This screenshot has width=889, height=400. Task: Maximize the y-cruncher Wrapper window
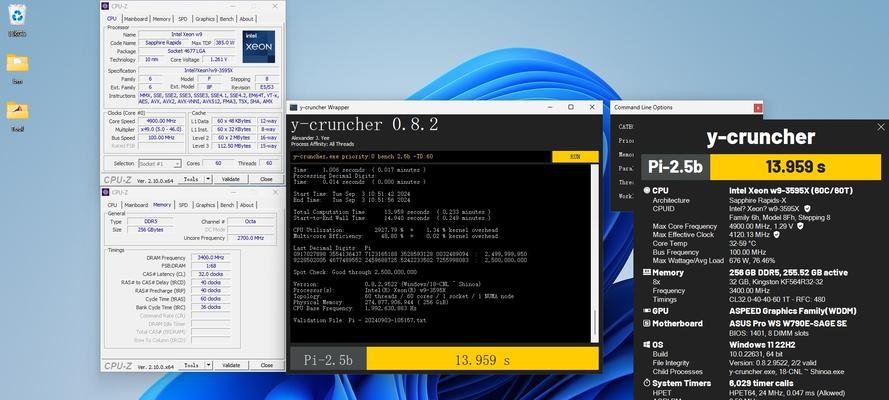[x=570, y=107]
